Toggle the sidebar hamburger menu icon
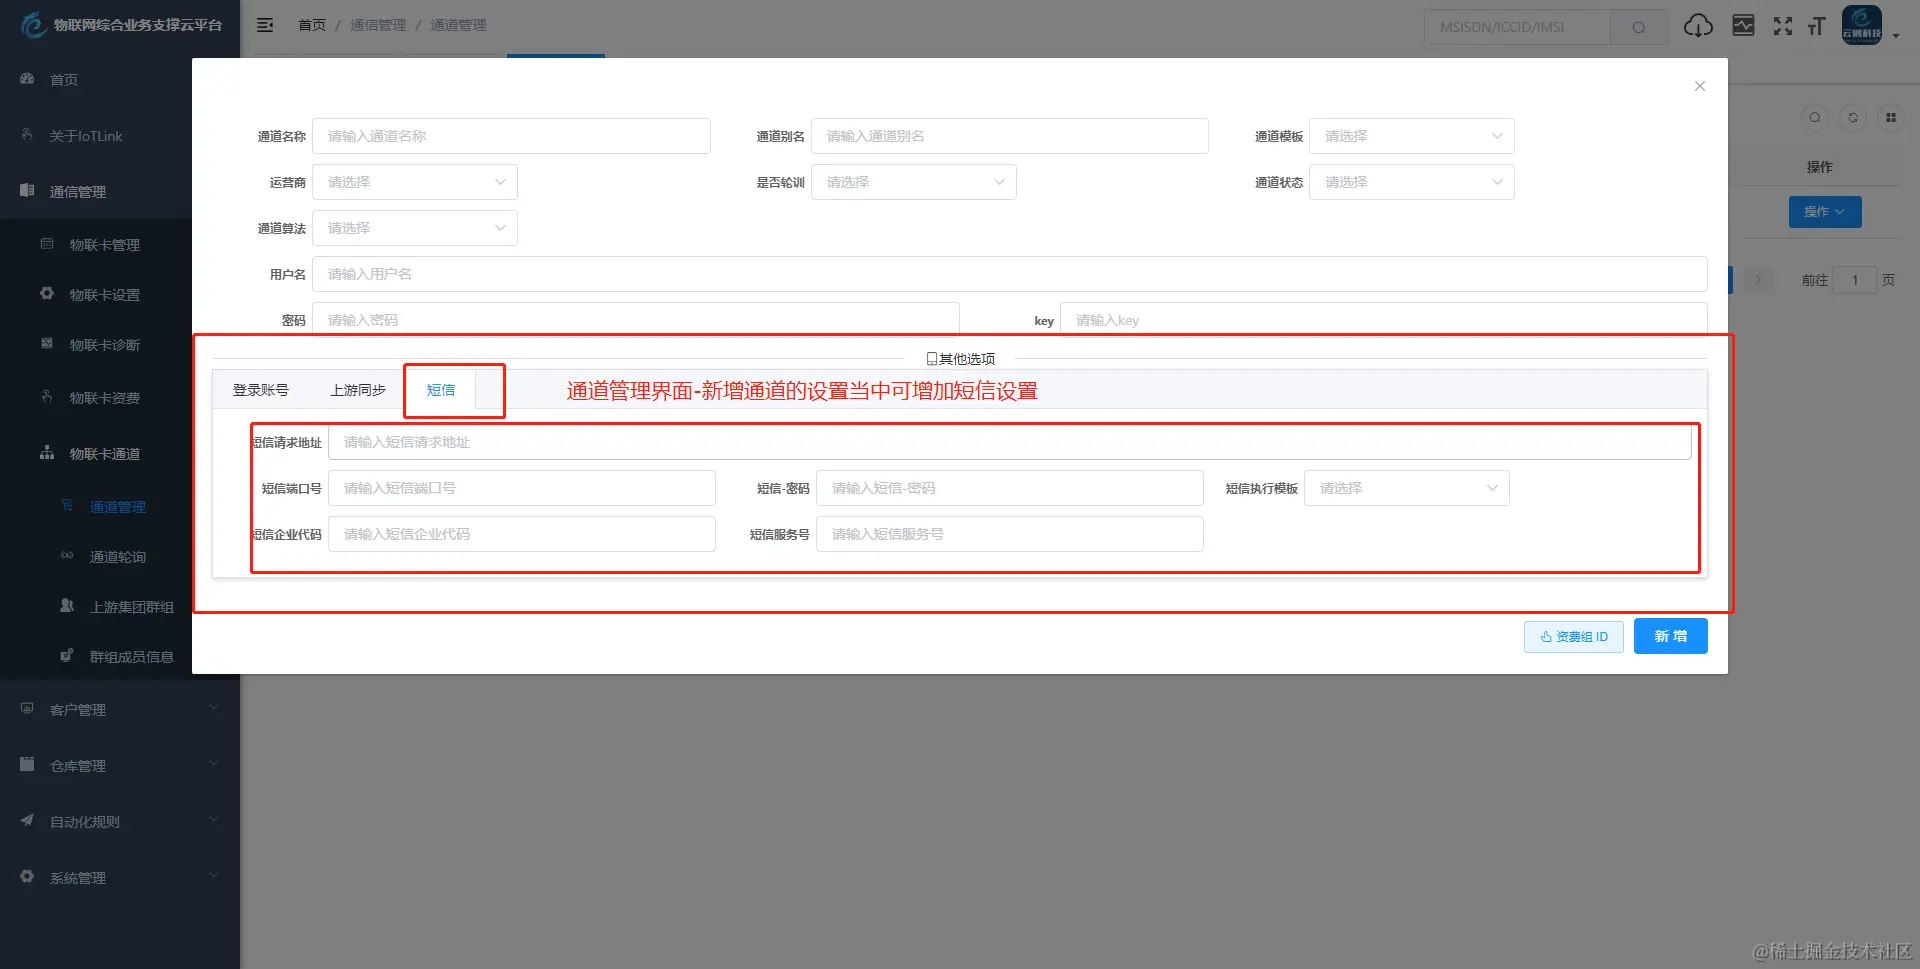Image resolution: width=1920 pixels, height=969 pixels. (x=265, y=25)
